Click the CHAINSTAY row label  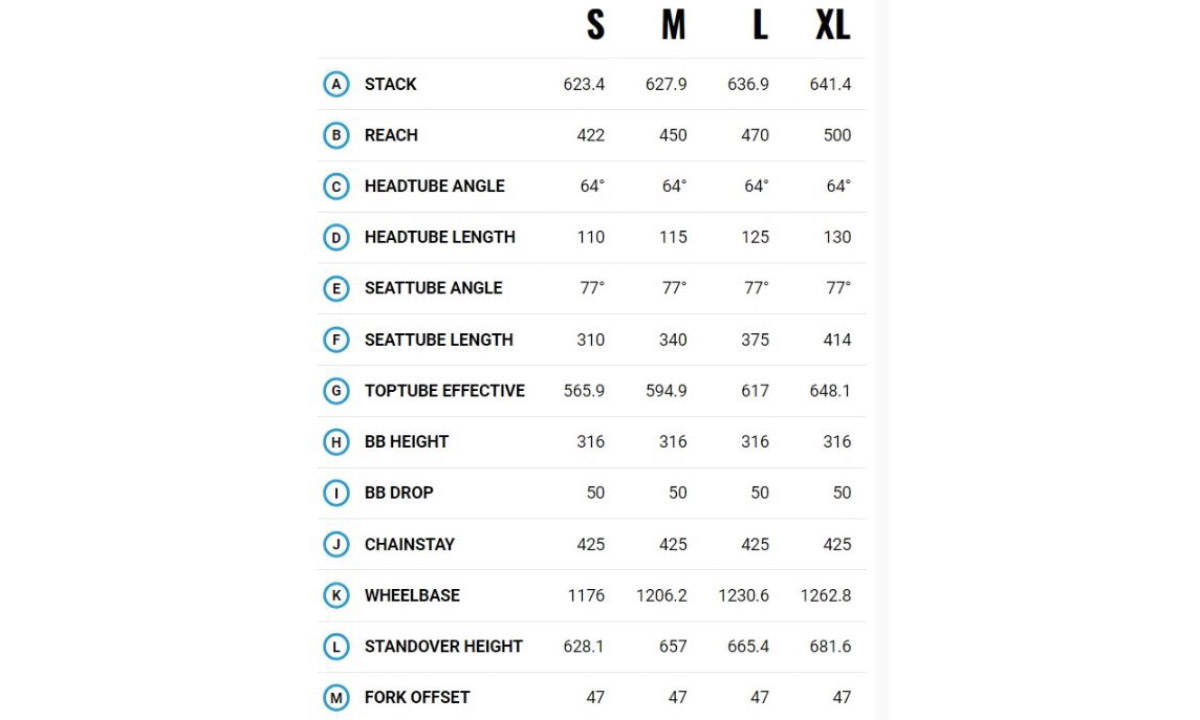click(409, 544)
